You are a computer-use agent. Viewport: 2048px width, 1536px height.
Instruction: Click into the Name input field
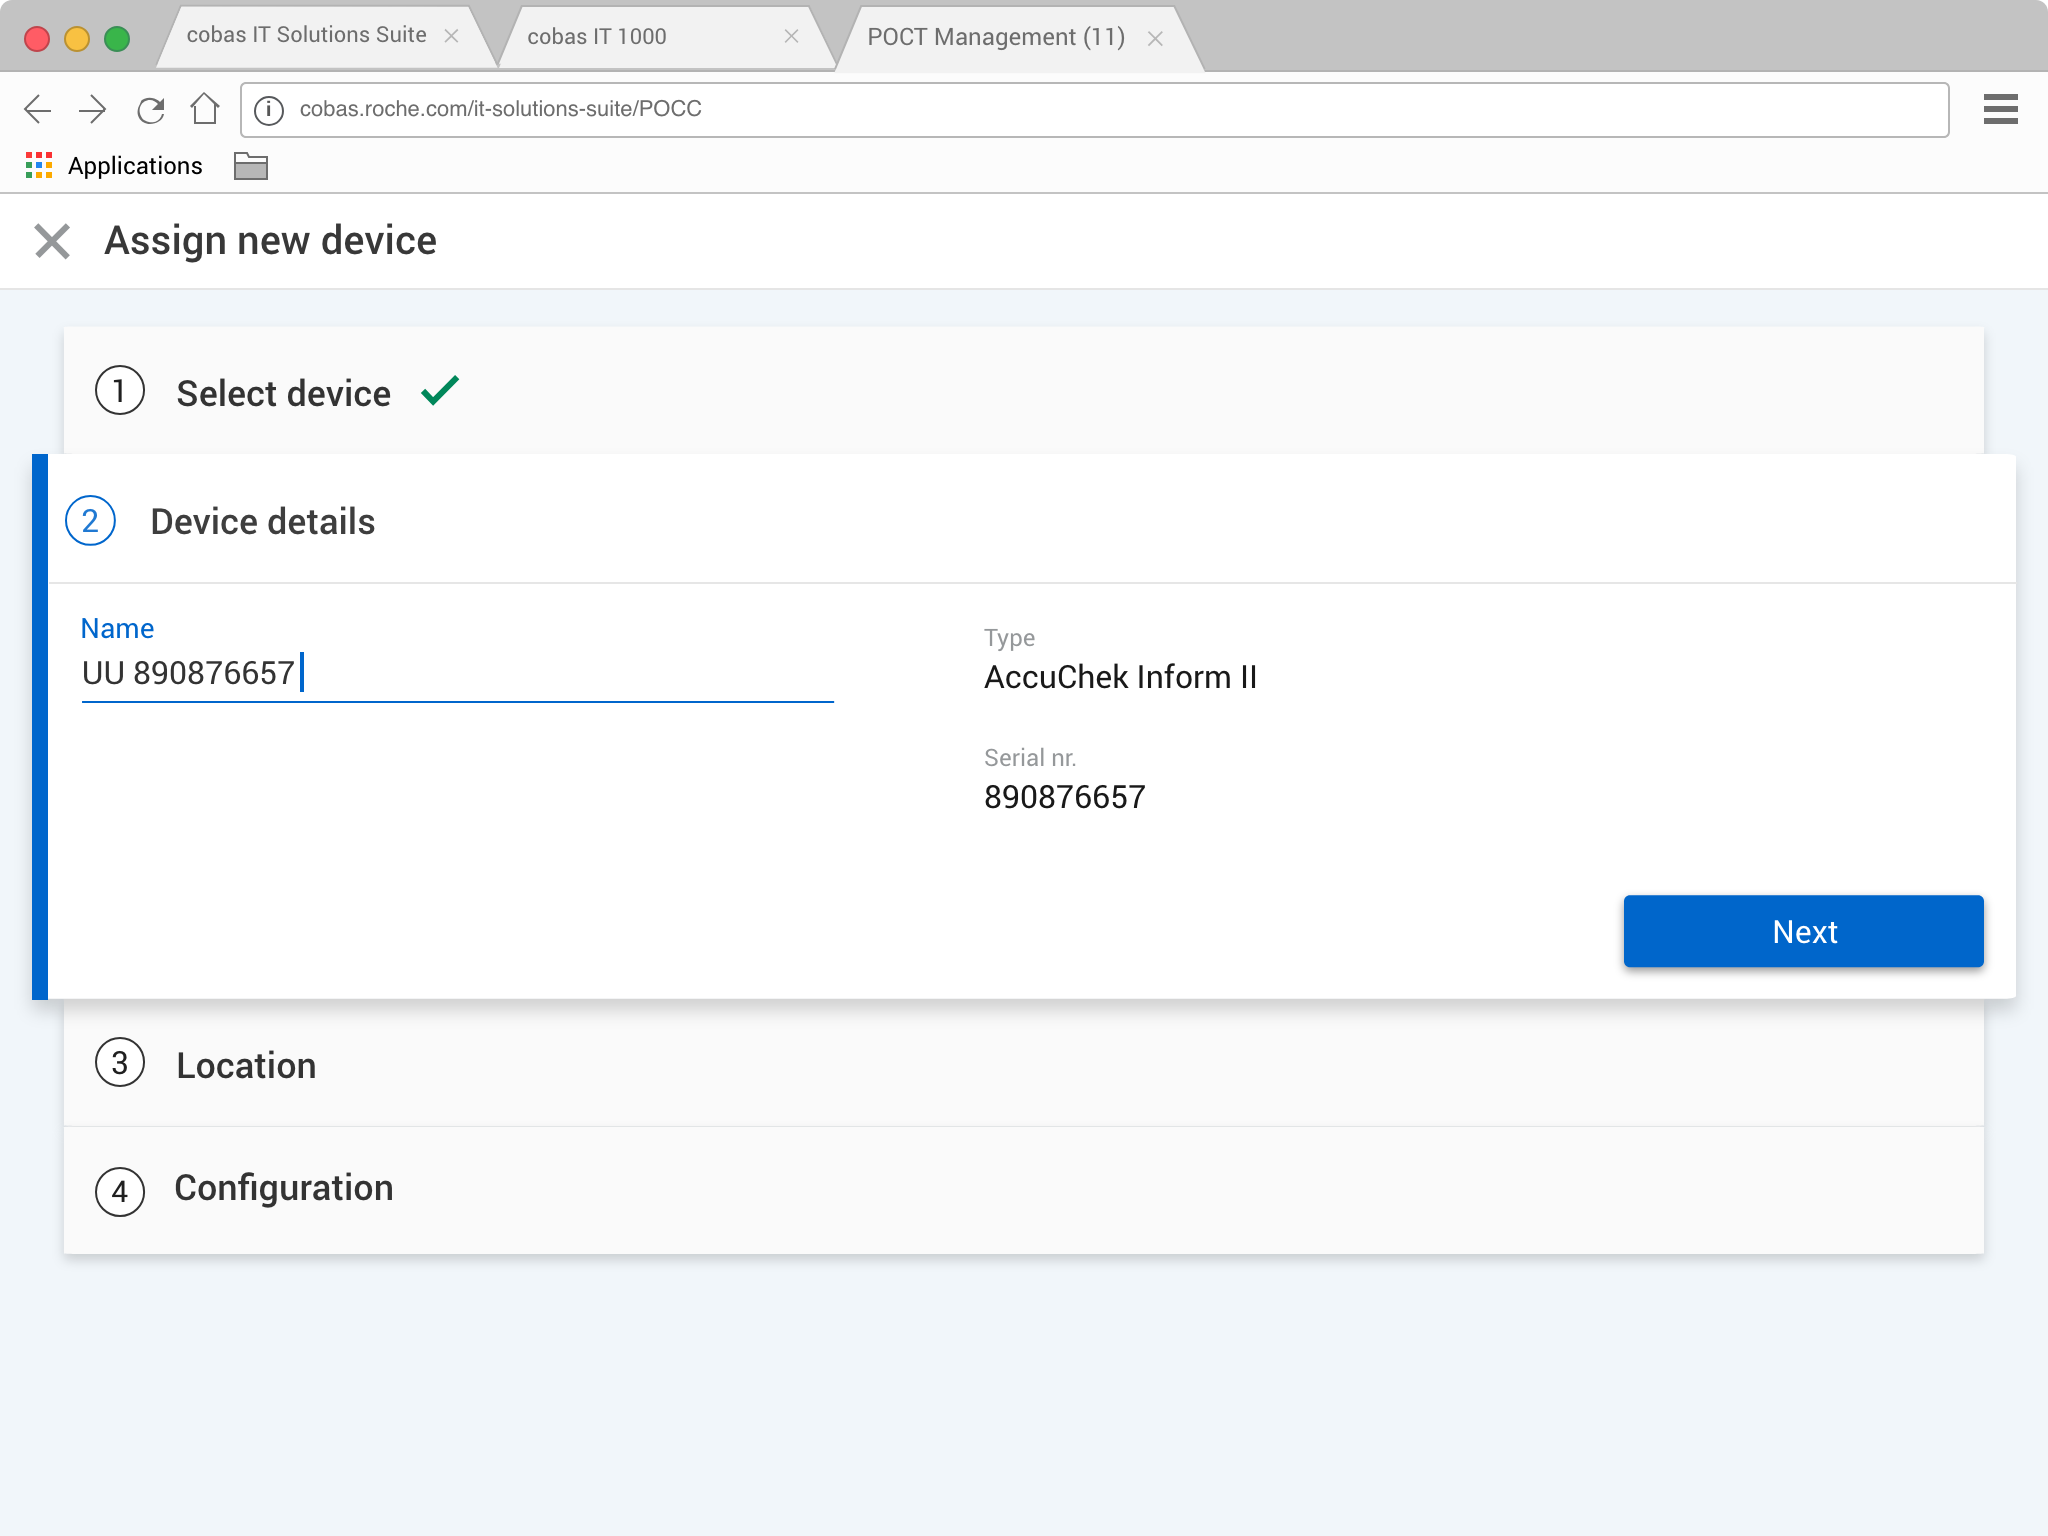(457, 673)
